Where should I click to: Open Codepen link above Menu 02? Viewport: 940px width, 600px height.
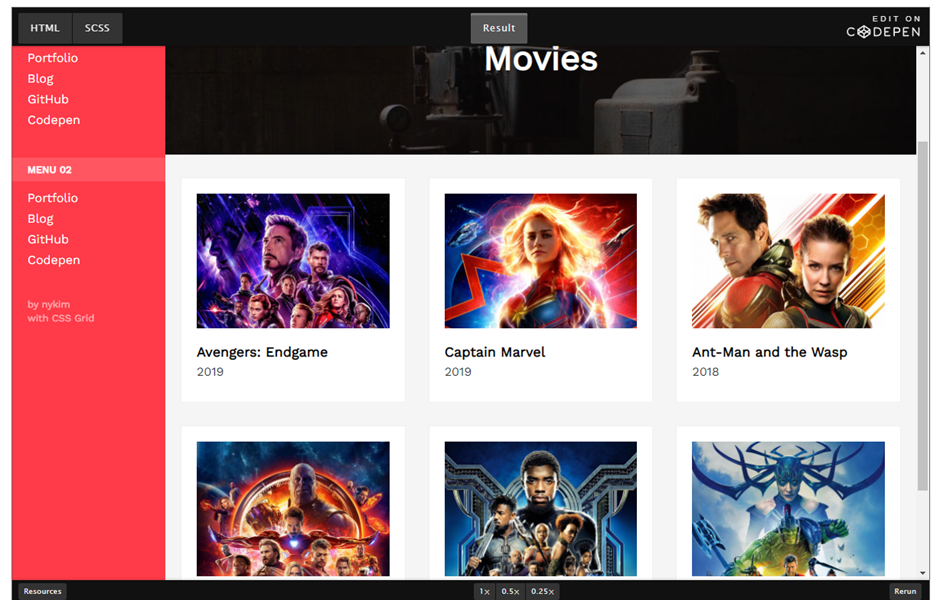point(53,120)
